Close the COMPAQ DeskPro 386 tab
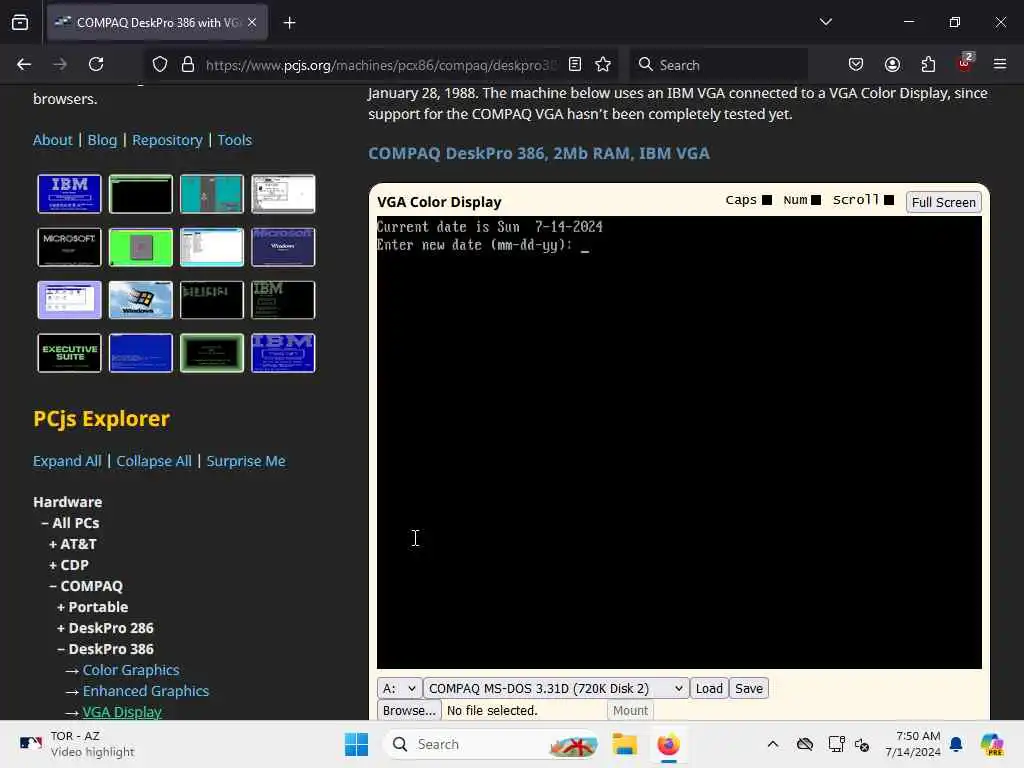 tap(252, 22)
